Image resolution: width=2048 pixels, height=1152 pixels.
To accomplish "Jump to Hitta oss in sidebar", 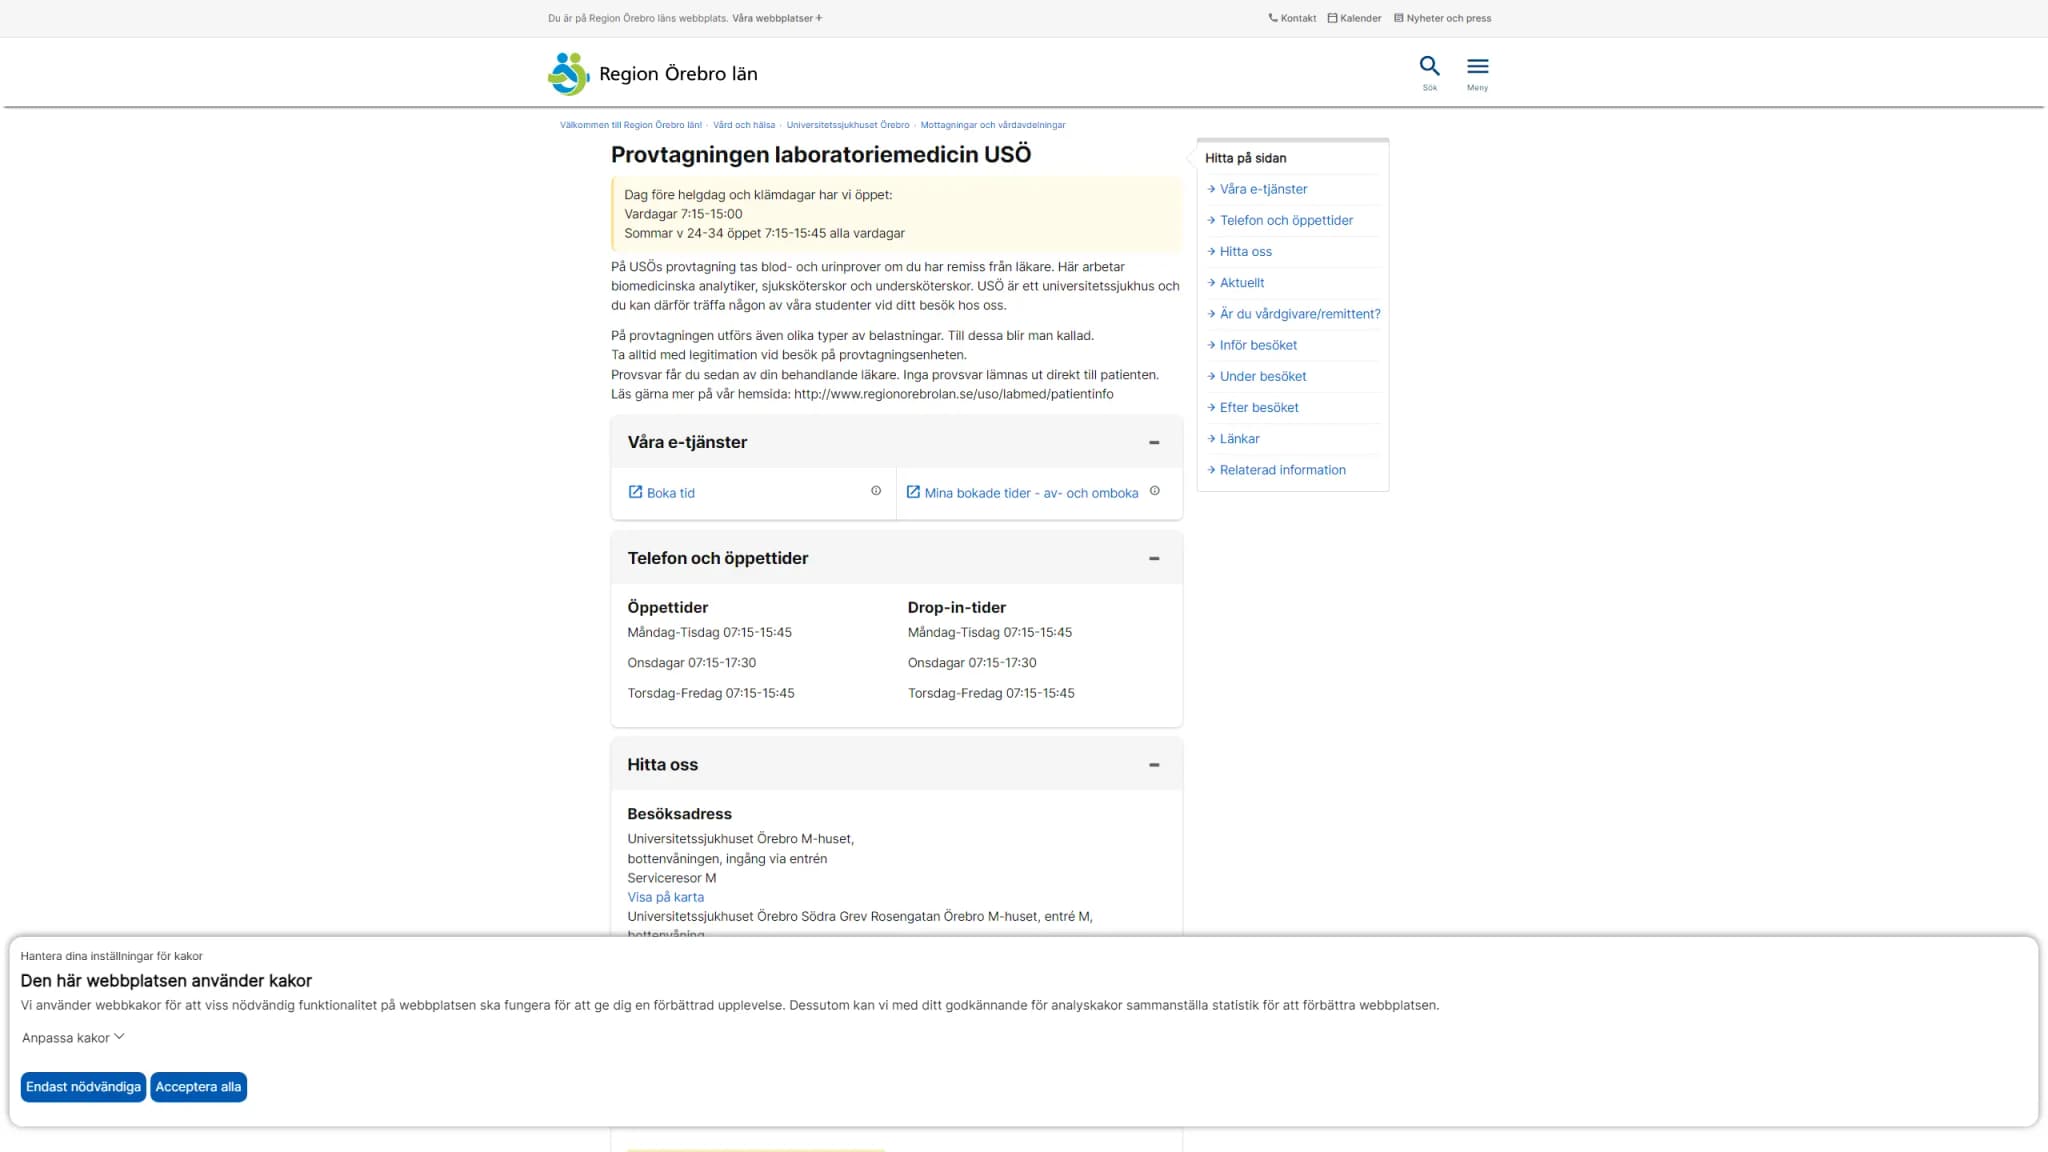I will (x=1245, y=252).
